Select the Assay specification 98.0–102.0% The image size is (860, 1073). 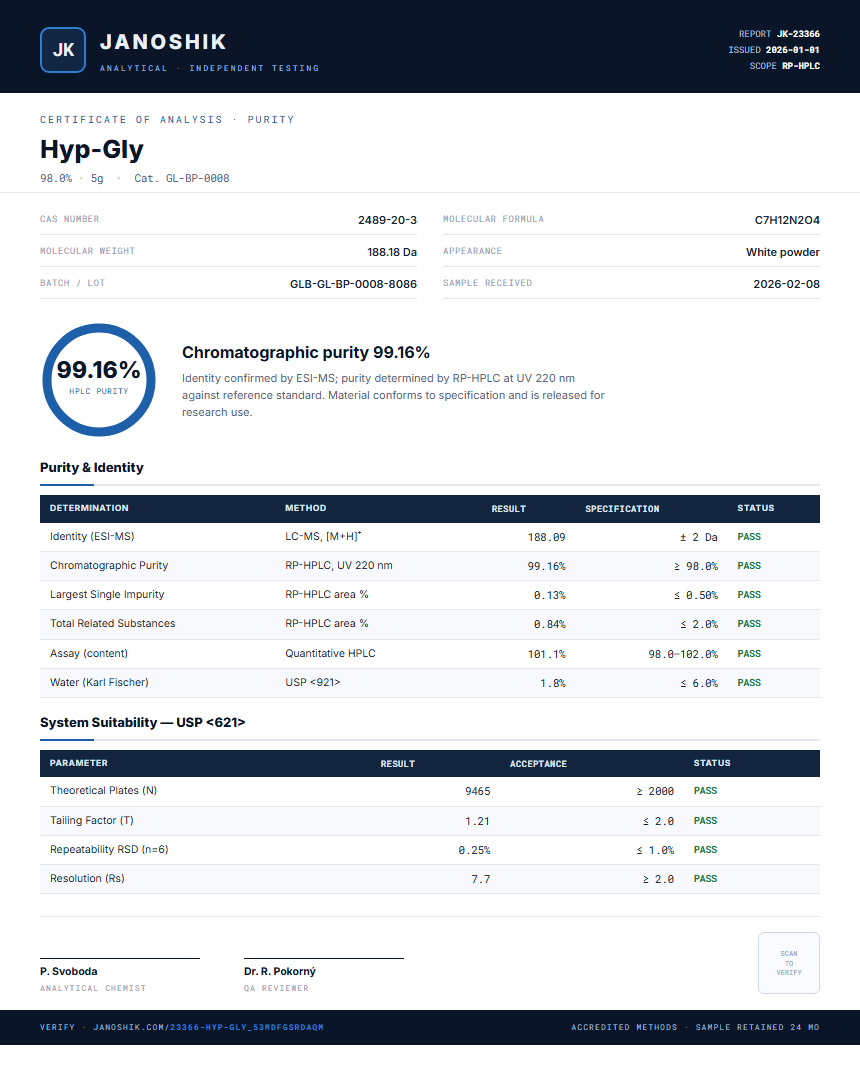click(x=683, y=654)
